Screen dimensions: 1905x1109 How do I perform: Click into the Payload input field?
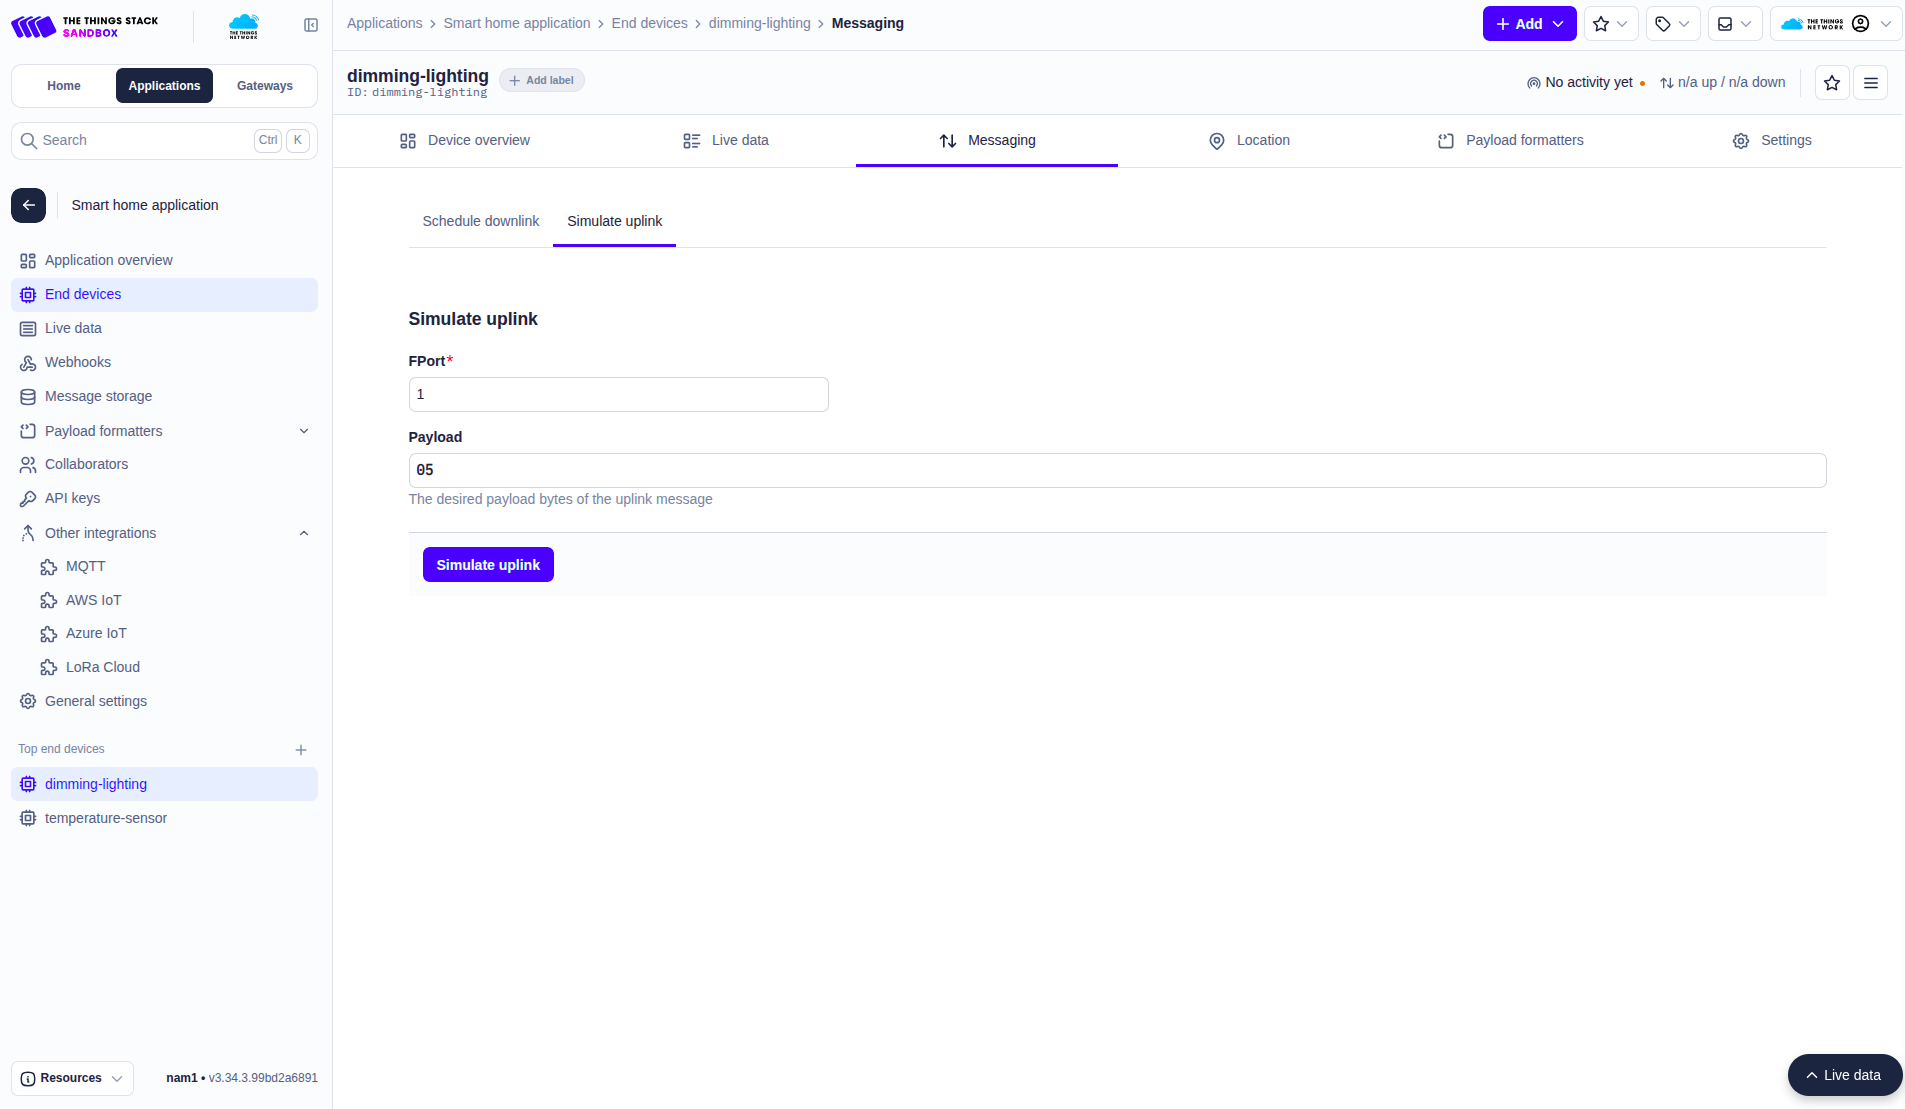[1117, 470]
